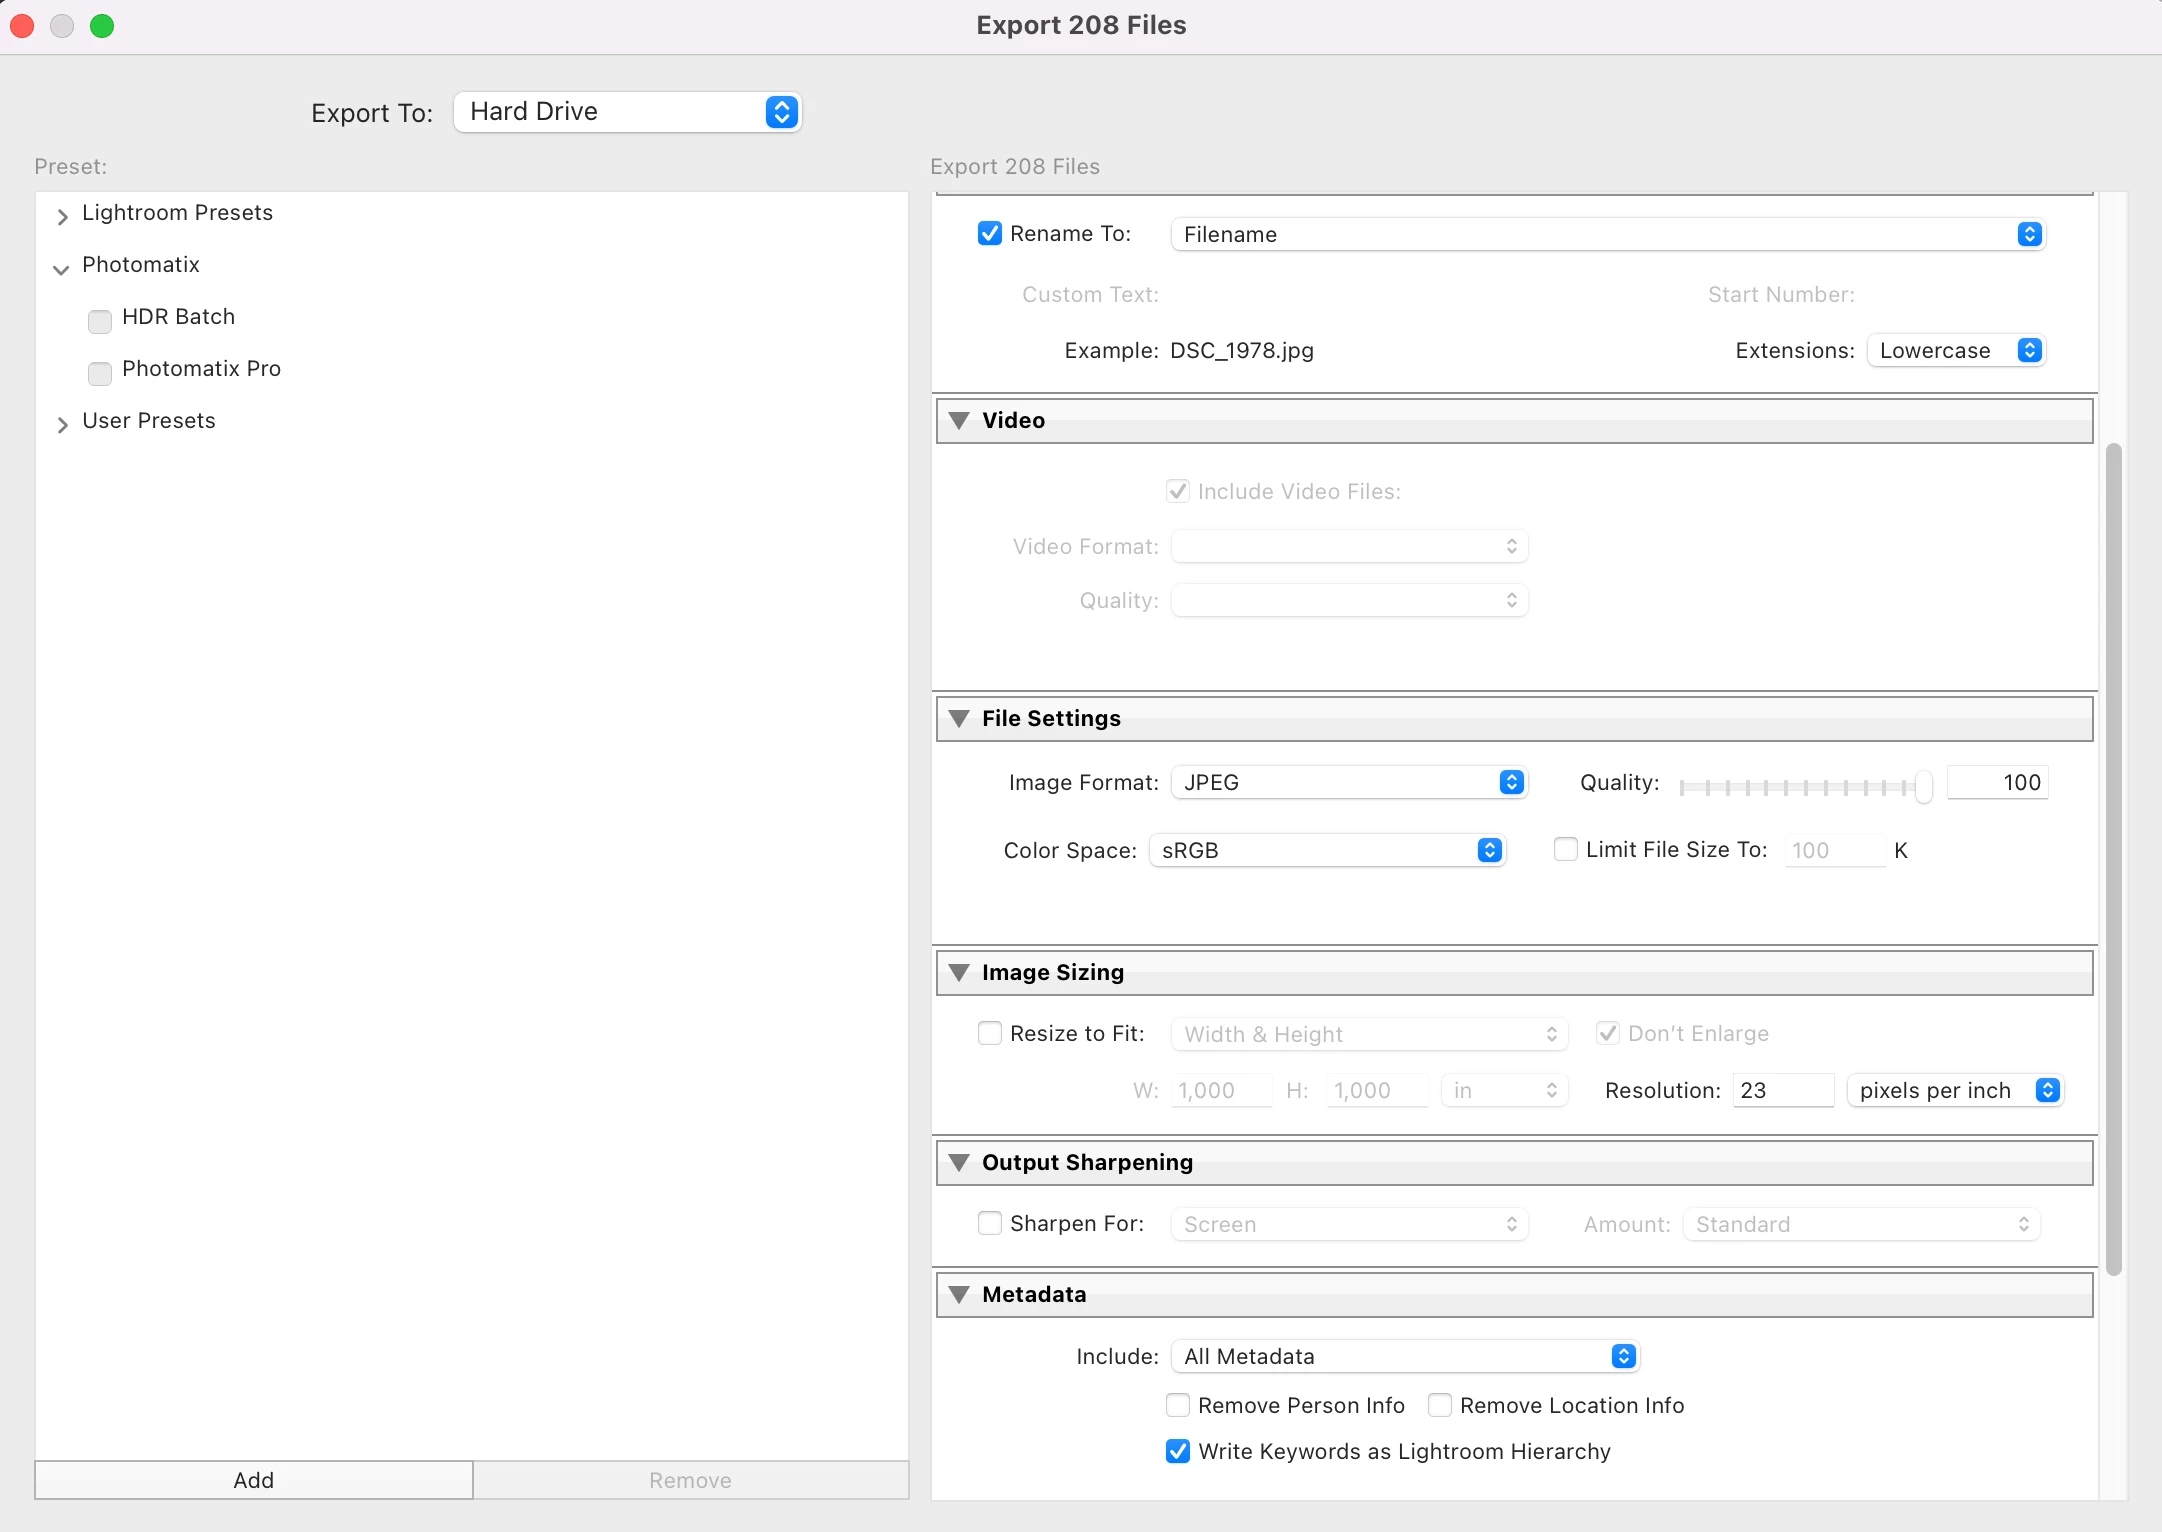
Task: Open the Image Format JPEG dropdown
Action: click(x=1348, y=783)
